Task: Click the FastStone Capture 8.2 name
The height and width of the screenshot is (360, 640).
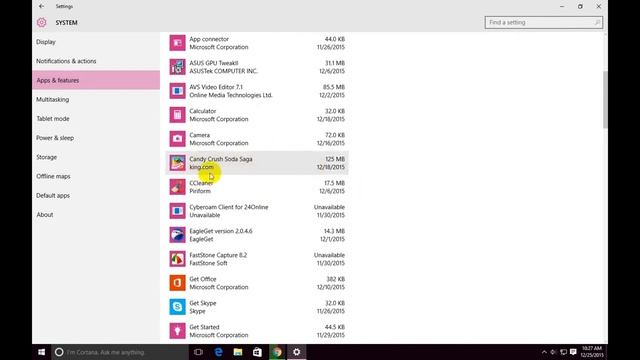Action: coord(218,255)
